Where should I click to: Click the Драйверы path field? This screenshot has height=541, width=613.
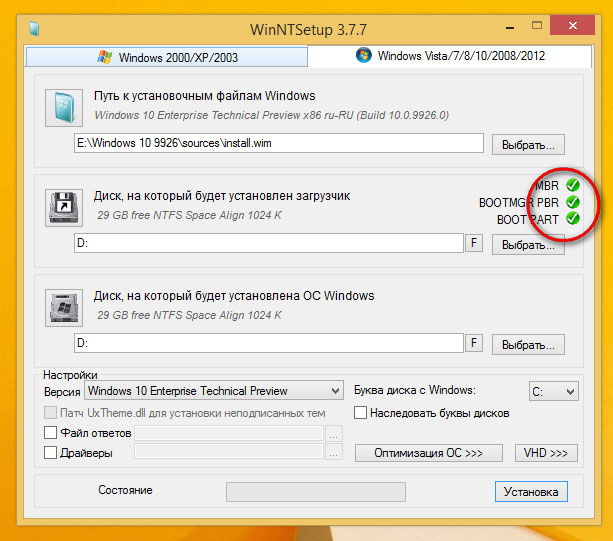(x=229, y=451)
